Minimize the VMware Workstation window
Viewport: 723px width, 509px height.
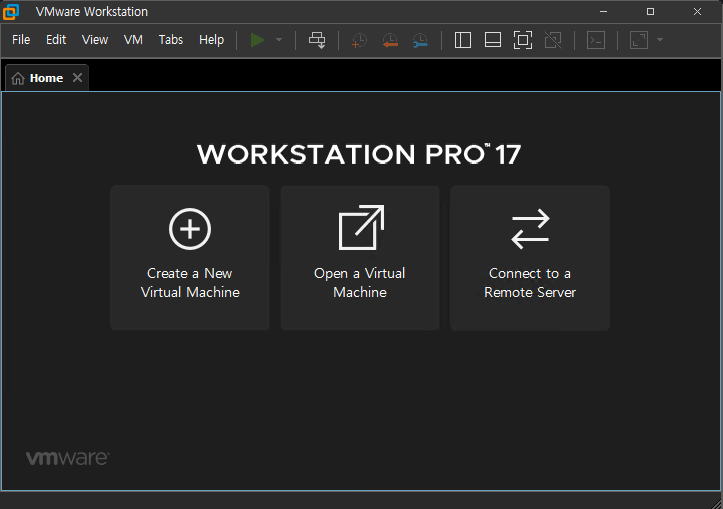pyautogui.click(x=603, y=12)
